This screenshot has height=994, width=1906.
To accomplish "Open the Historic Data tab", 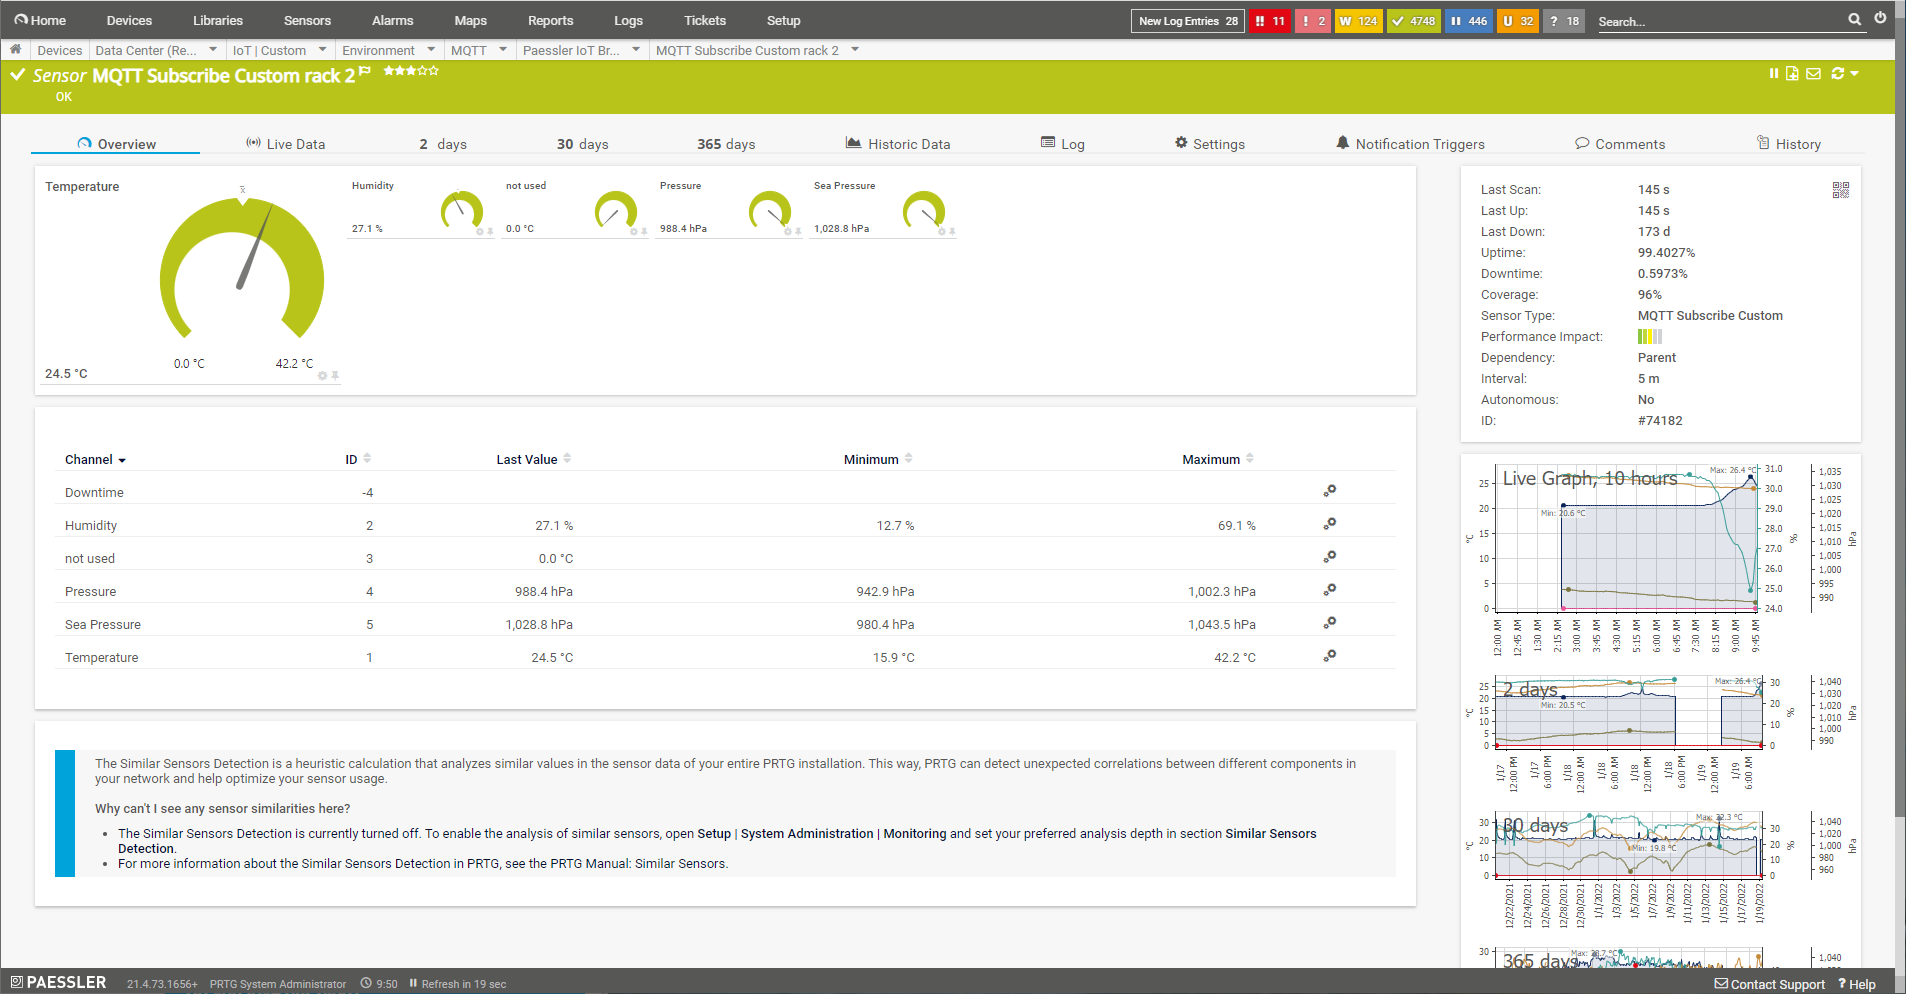I will (898, 144).
